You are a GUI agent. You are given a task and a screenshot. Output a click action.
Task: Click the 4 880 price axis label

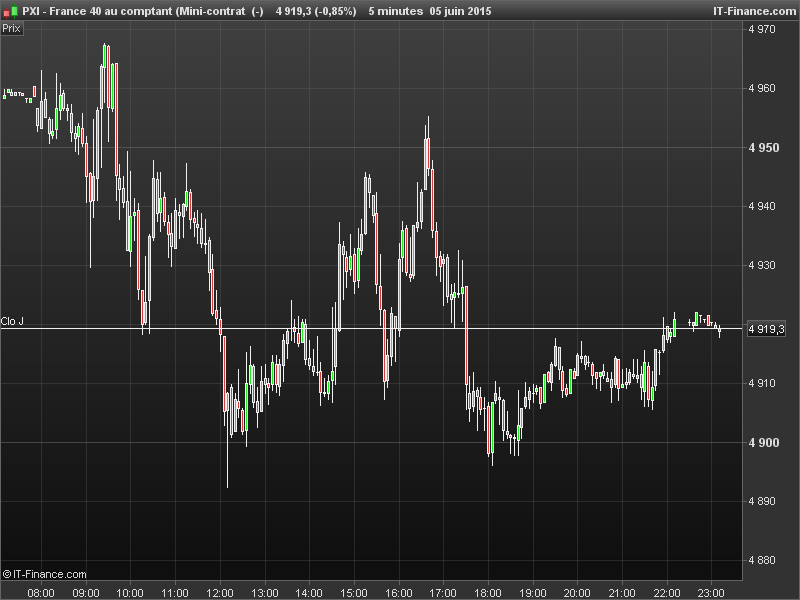point(762,560)
